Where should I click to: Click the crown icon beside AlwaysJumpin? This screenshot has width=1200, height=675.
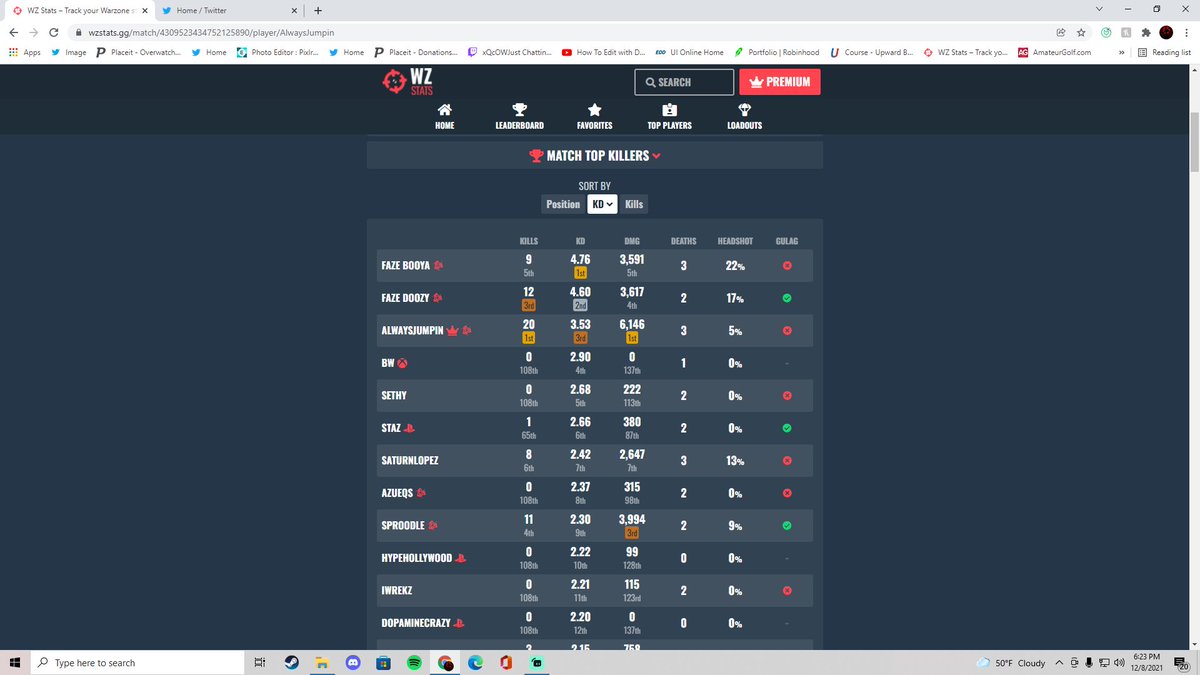pyautogui.click(x=452, y=331)
